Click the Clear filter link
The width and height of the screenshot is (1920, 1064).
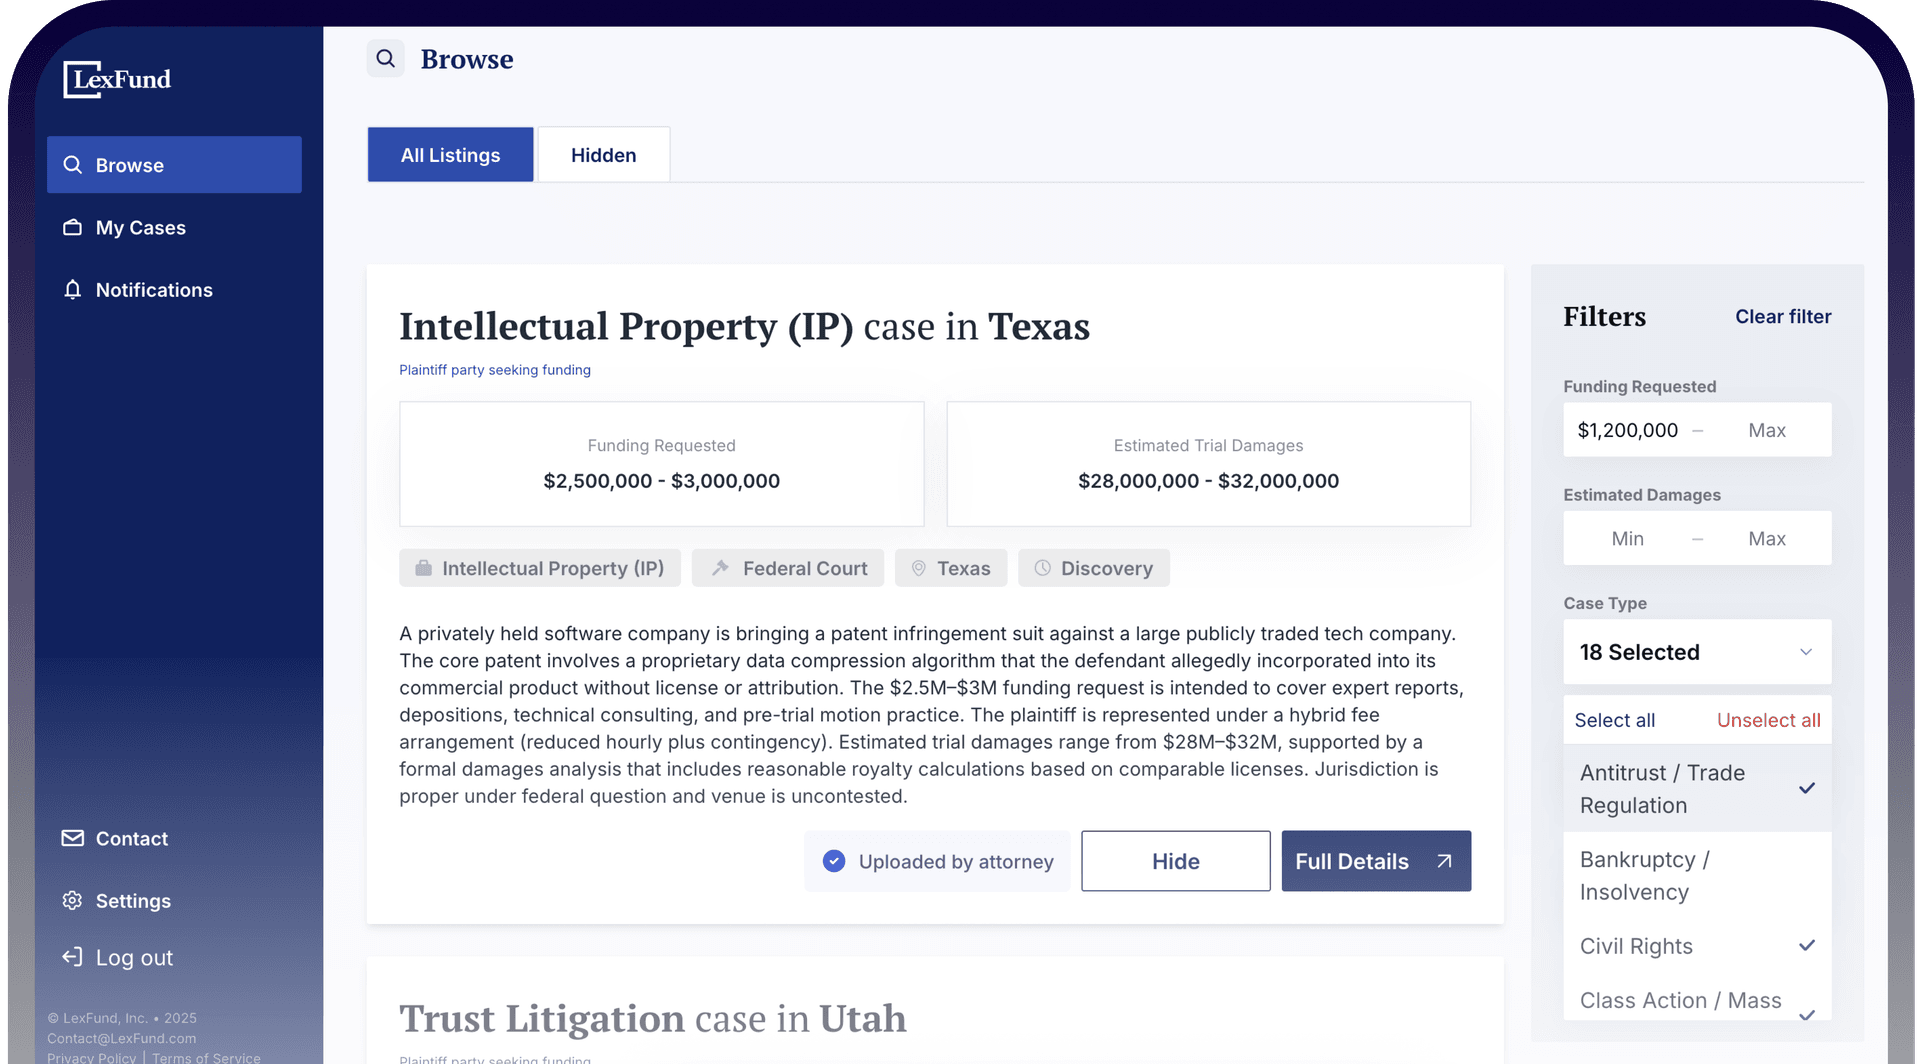click(x=1783, y=316)
